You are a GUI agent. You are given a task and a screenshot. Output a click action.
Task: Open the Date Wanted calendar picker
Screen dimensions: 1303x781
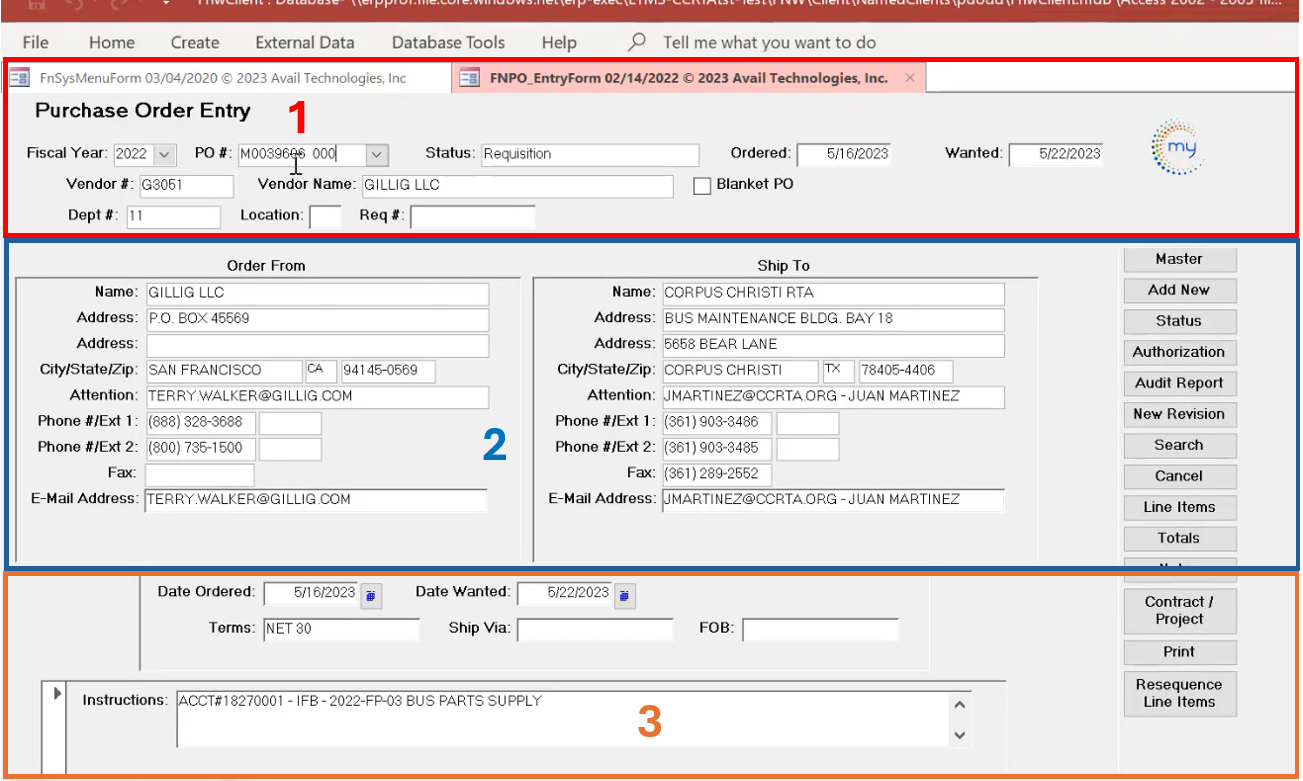point(624,595)
